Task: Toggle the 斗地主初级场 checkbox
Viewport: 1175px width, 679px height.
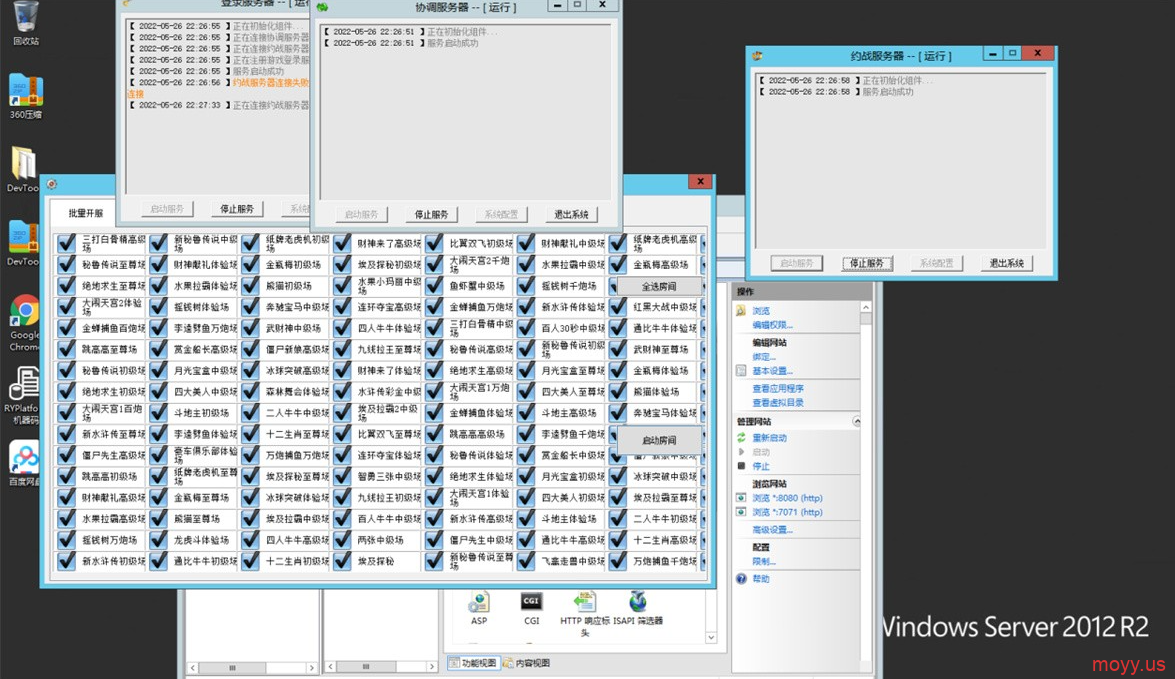Action: point(158,412)
